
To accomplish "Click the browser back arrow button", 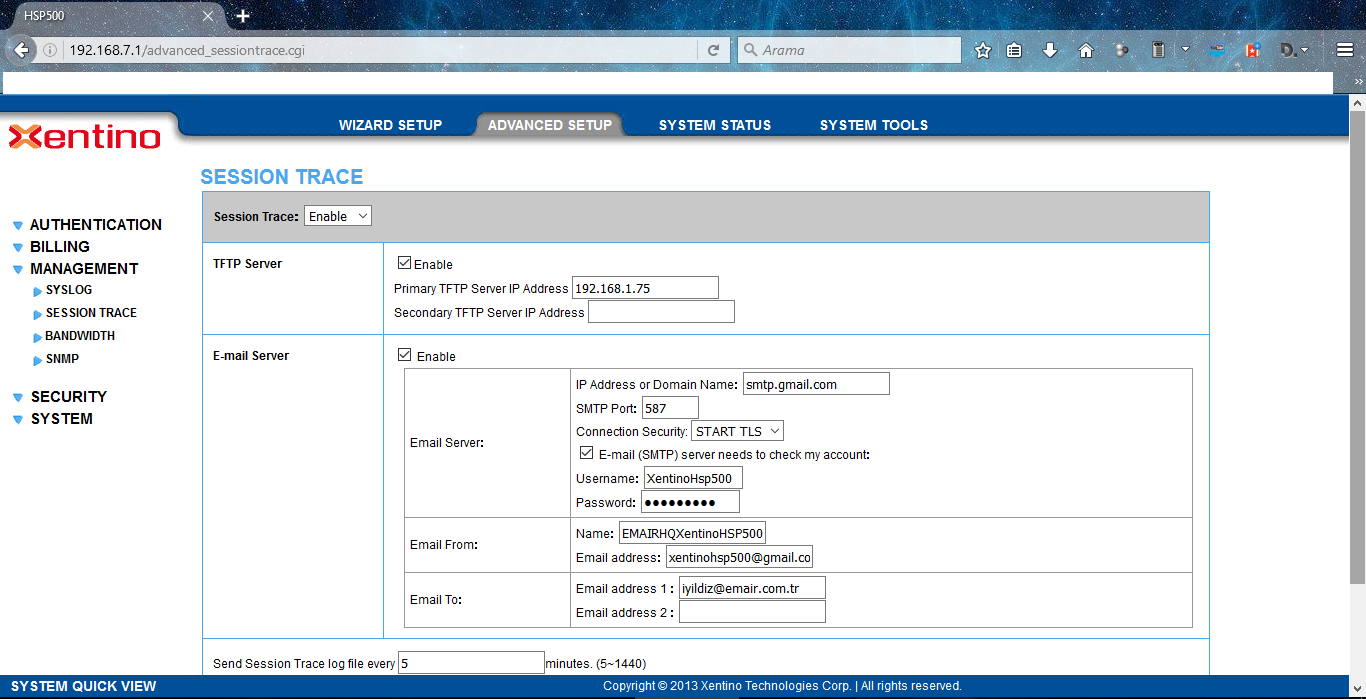I will click(21, 50).
